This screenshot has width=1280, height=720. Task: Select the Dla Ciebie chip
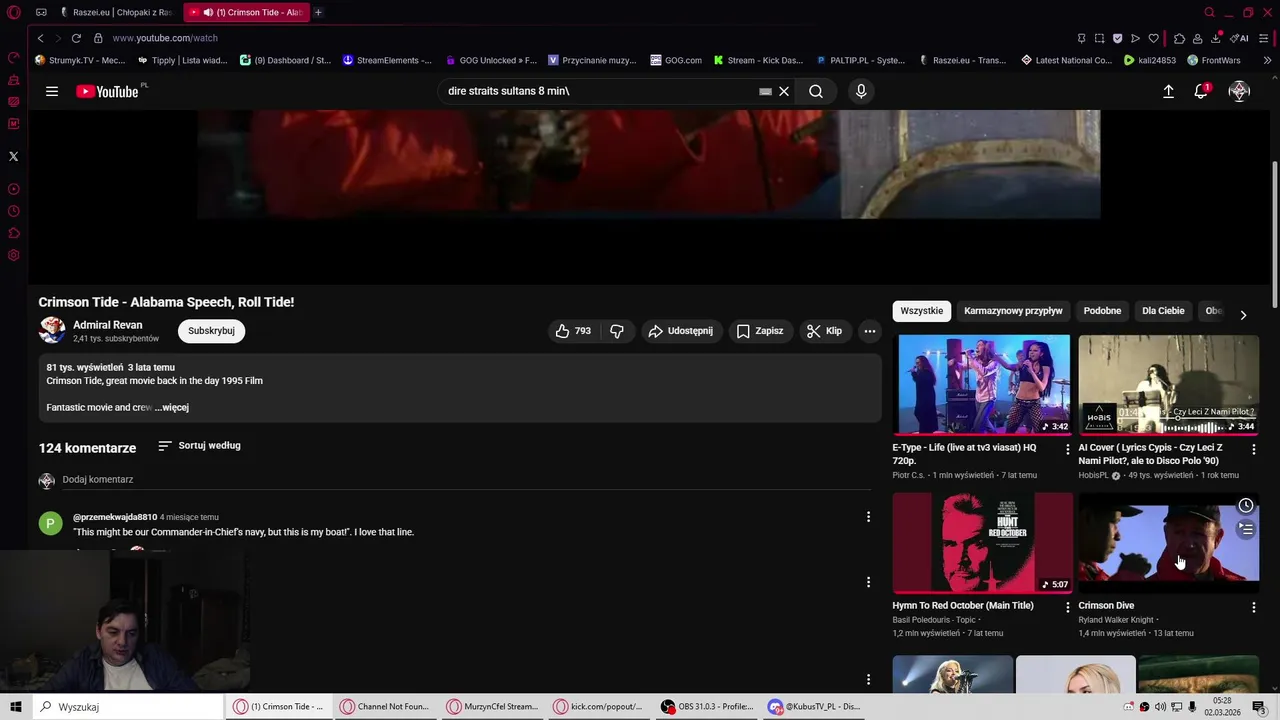click(1163, 311)
